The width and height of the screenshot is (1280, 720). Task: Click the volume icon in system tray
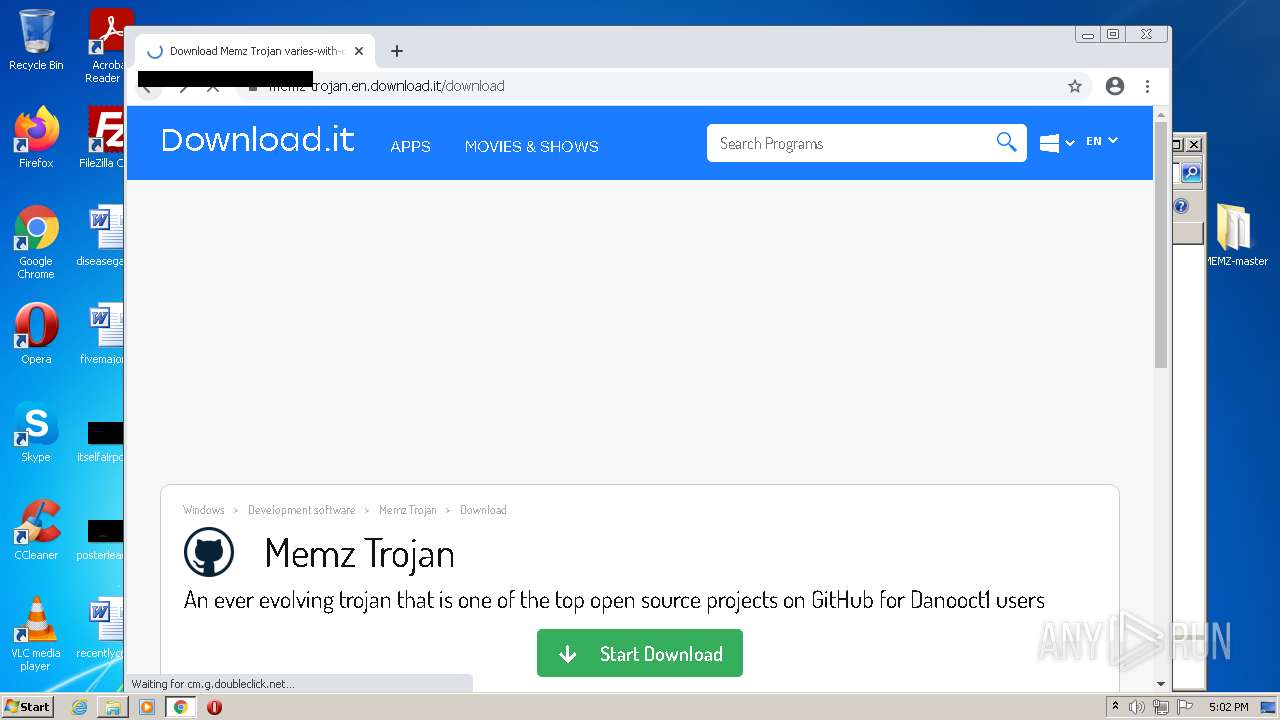point(1137,707)
